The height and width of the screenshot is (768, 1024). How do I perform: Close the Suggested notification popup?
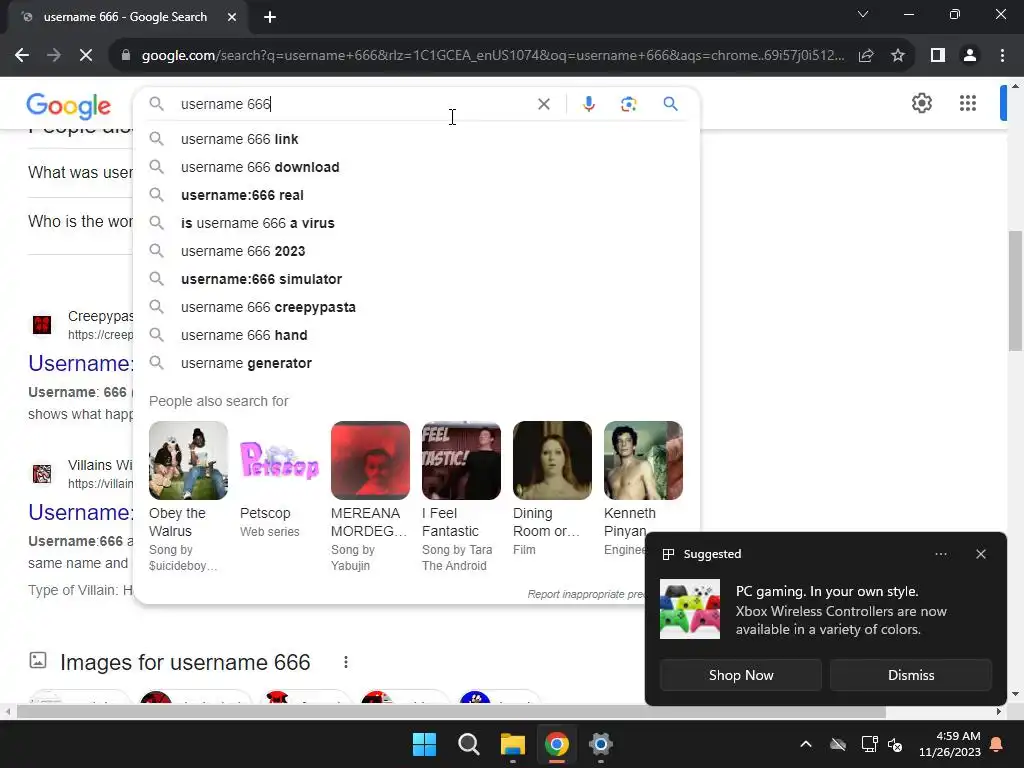tap(980, 554)
